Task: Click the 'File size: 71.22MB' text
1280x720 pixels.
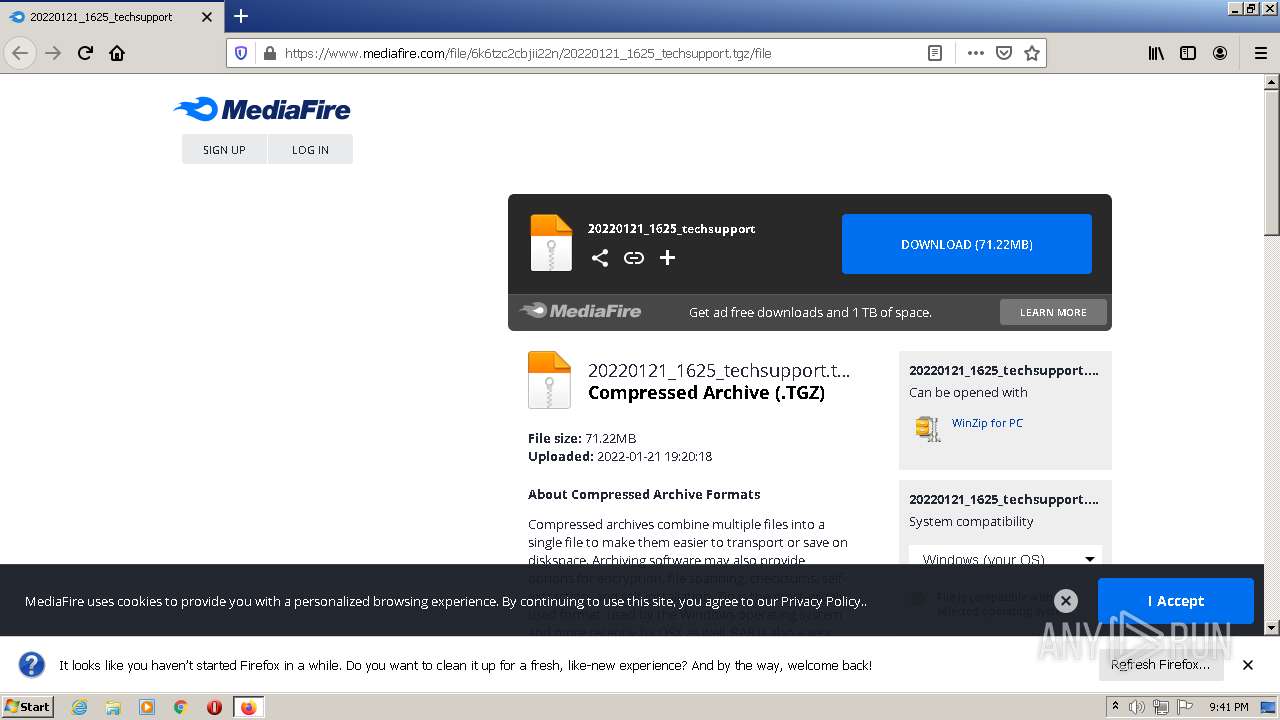Action: [582, 438]
